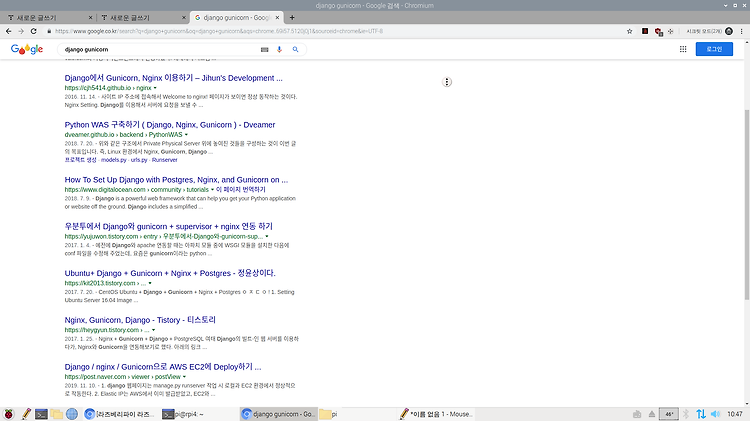
Task: Switch to the pi@rpi4 terminal window
Action: point(199,414)
